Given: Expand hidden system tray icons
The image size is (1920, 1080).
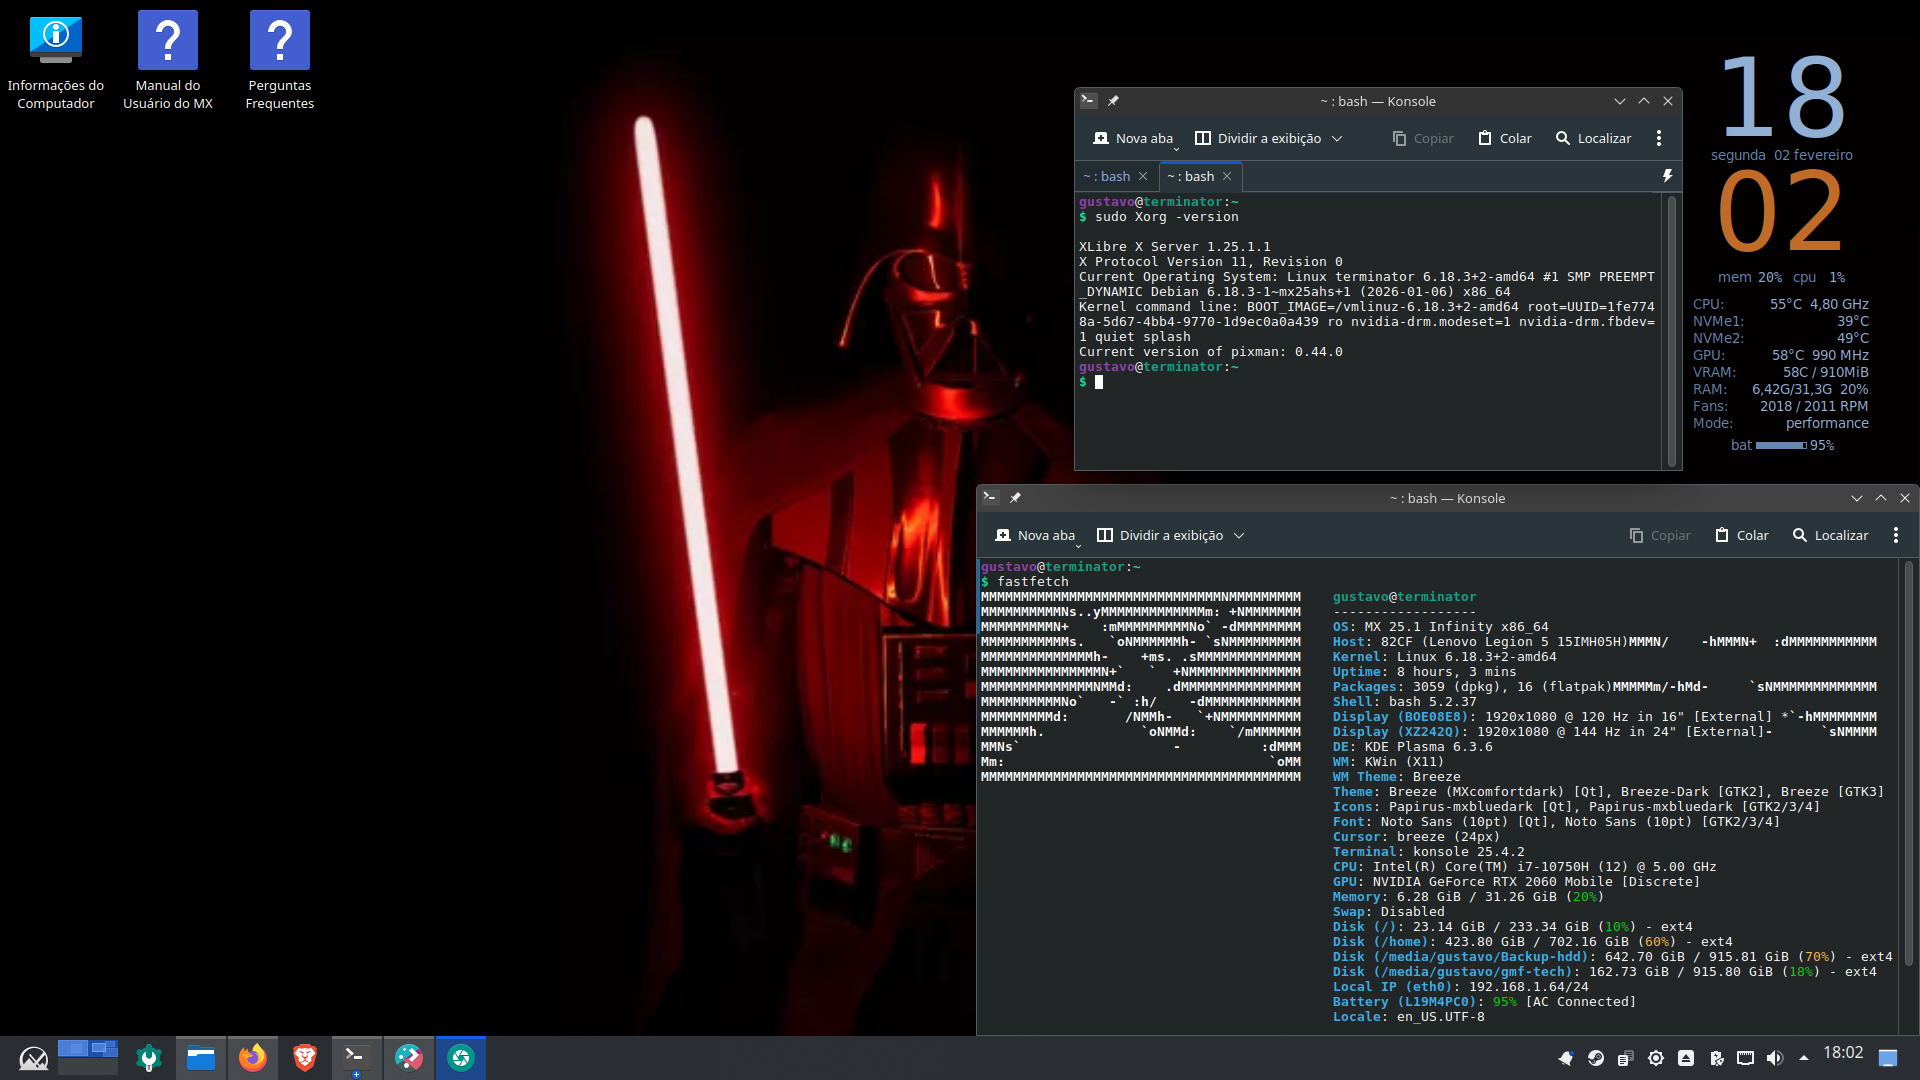Looking at the screenshot, I should (1804, 1058).
